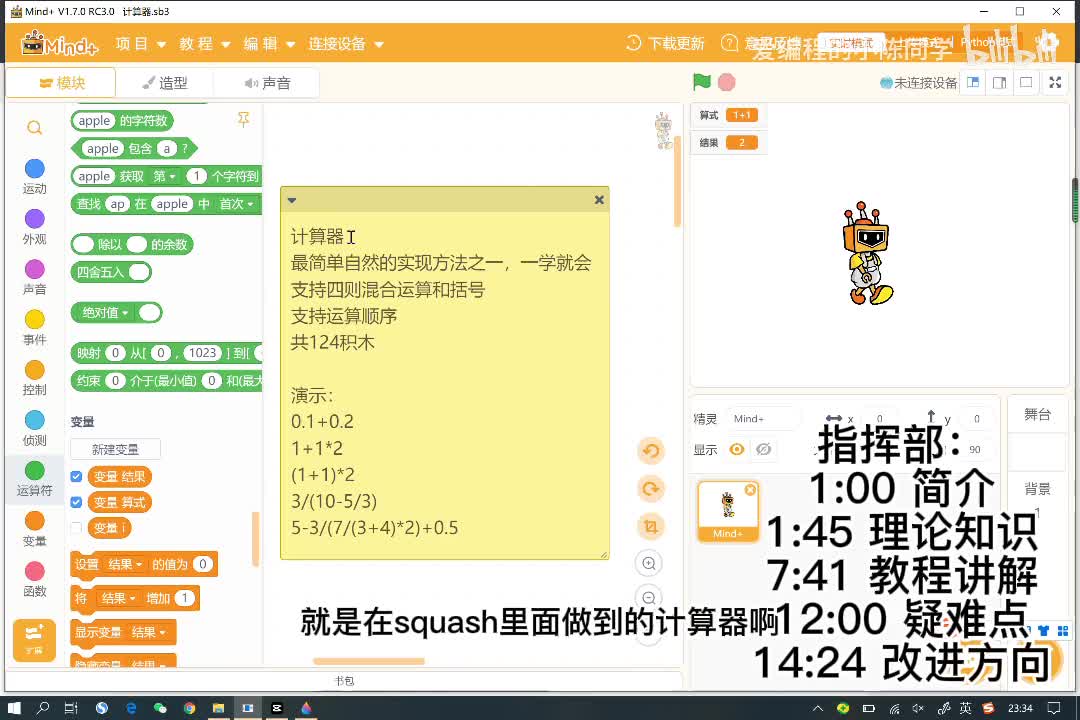
Task: Click the block palette vertical scrollbar
Action: click(x=256, y=537)
